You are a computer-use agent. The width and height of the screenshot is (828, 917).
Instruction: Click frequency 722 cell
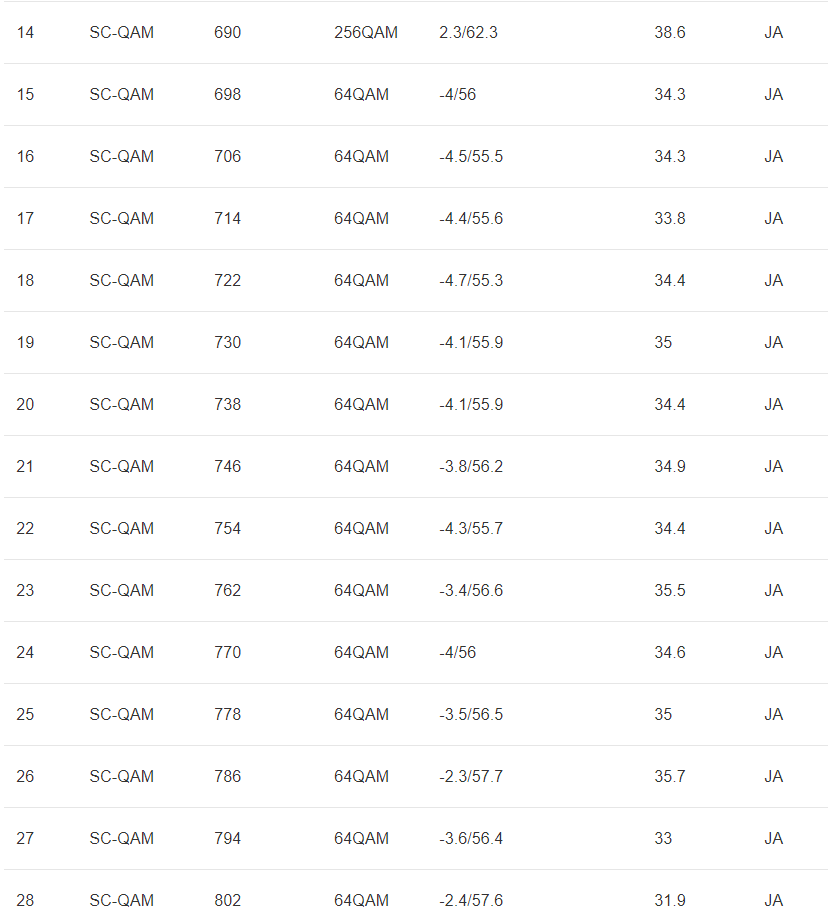tap(227, 281)
